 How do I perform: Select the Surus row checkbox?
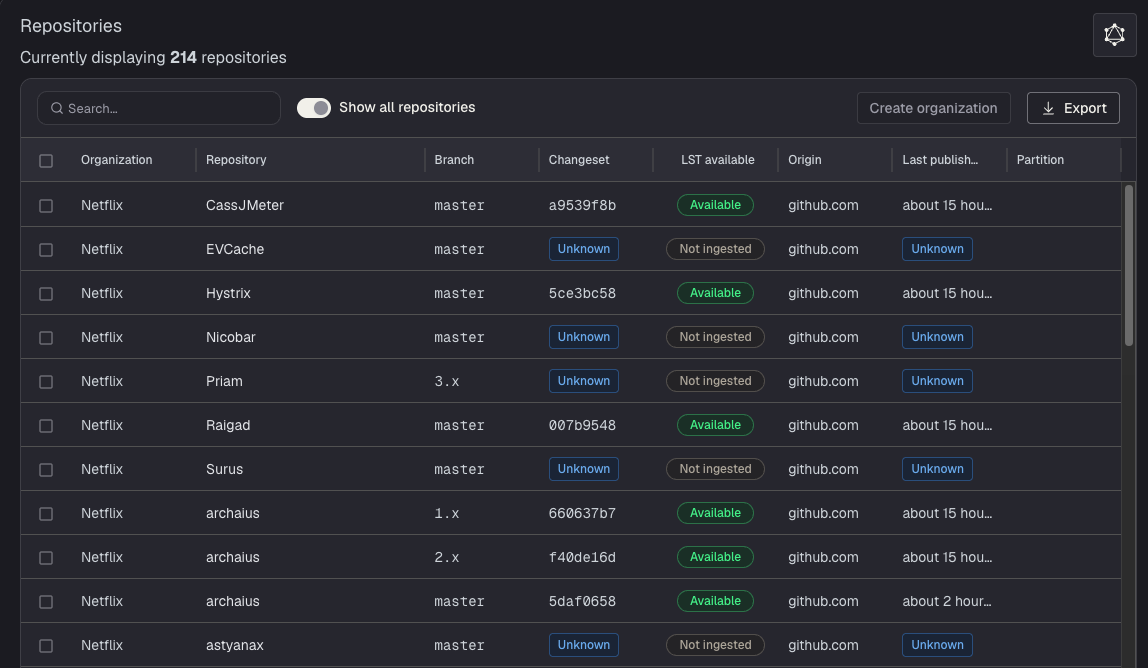pyautogui.click(x=46, y=470)
